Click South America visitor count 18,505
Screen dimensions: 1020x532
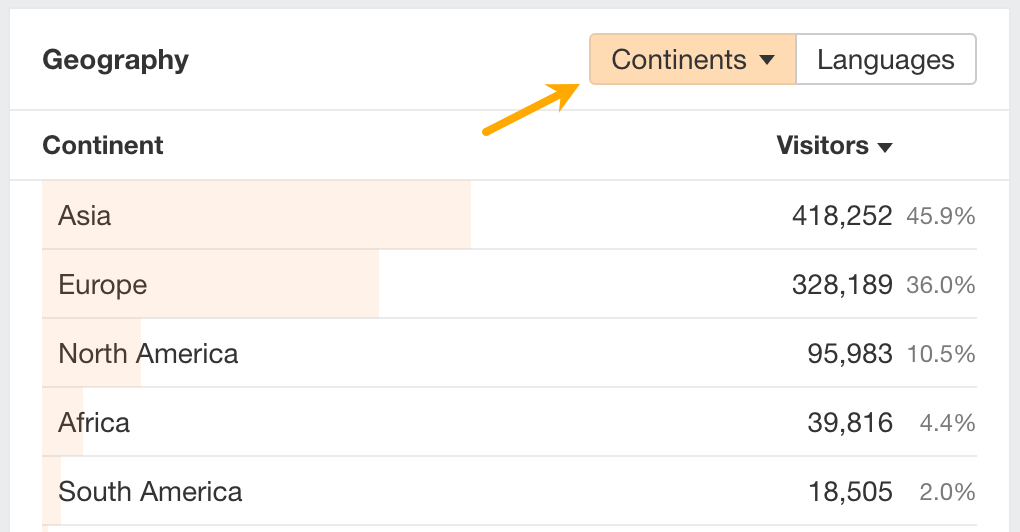pyautogui.click(x=850, y=492)
